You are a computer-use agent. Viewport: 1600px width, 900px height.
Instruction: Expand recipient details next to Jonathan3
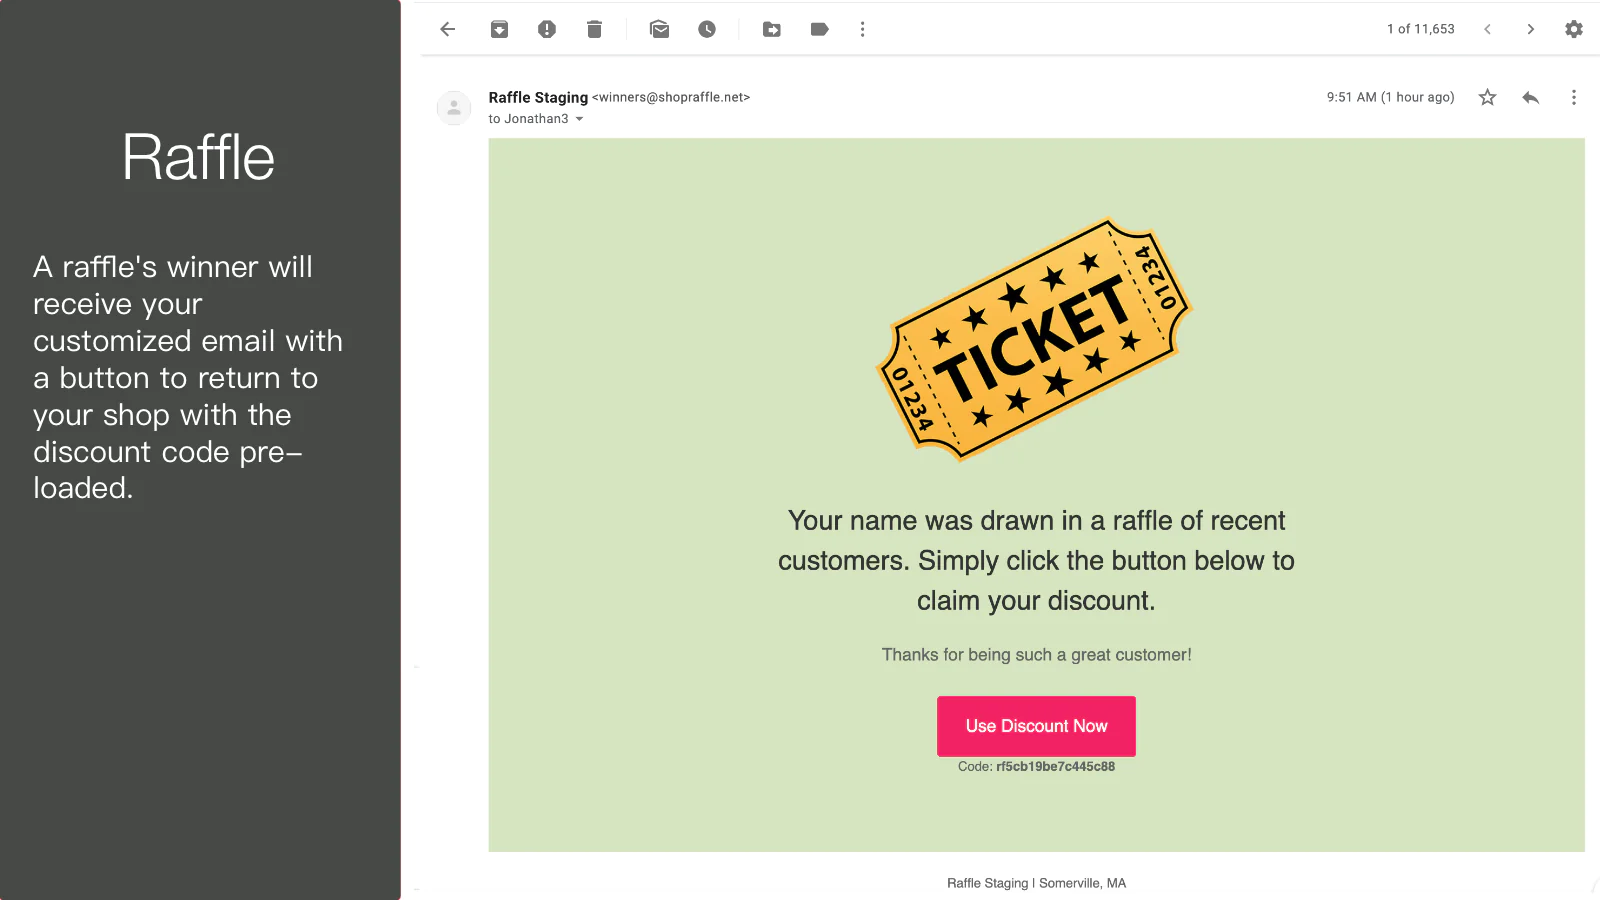pyautogui.click(x=580, y=119)
